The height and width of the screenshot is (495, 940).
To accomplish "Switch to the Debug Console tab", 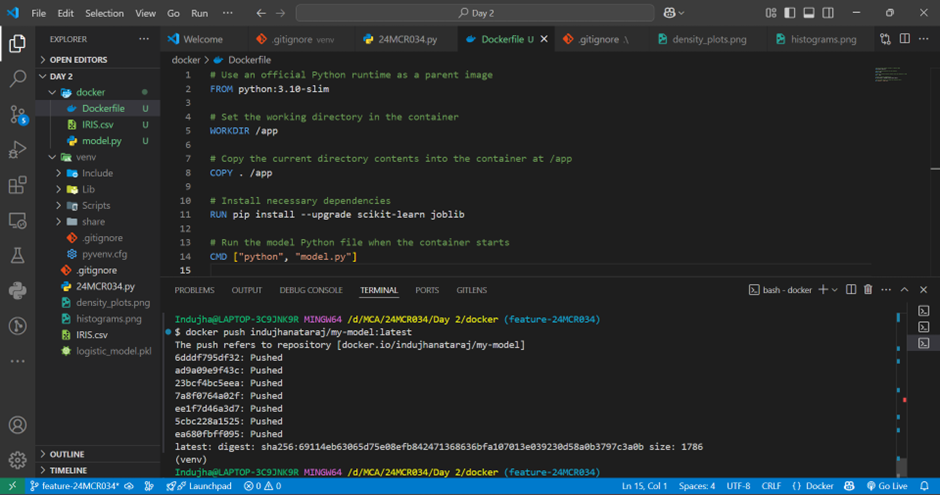I will 311,290.
